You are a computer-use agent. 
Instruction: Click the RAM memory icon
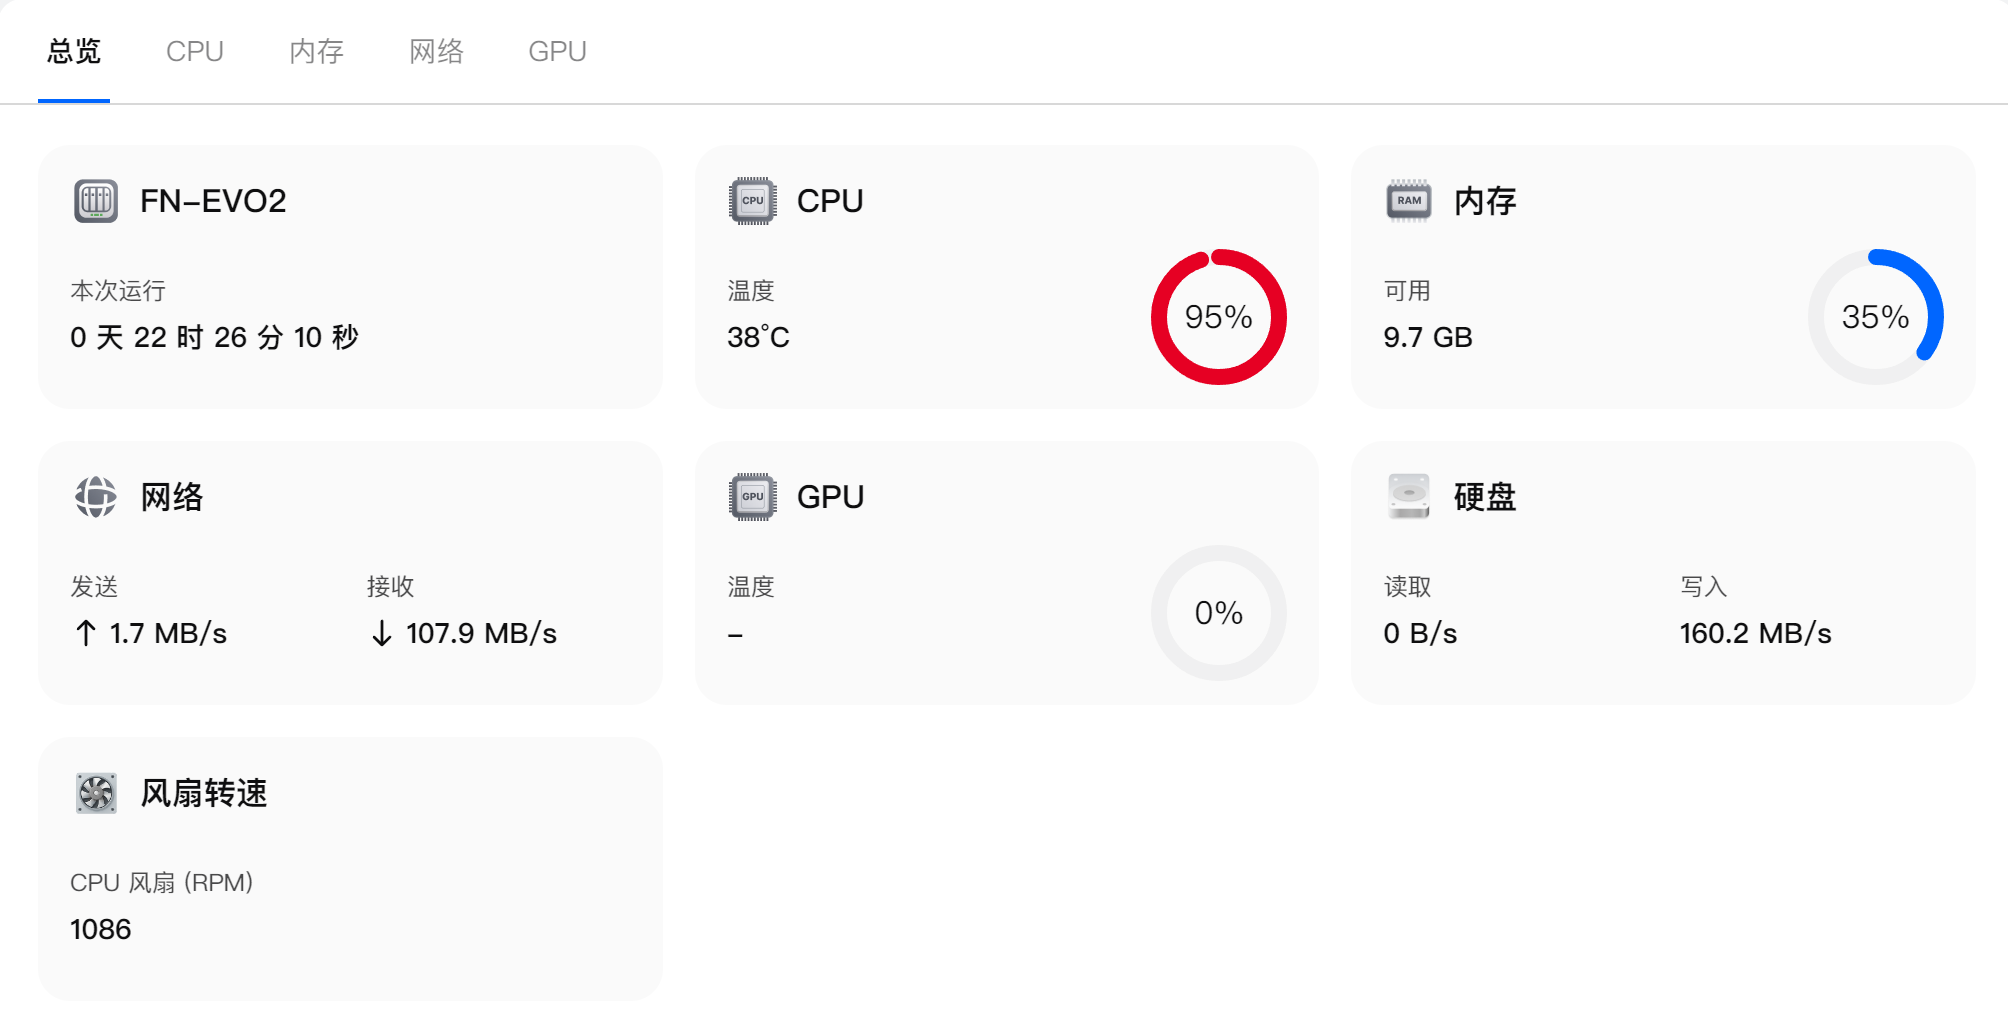pos(1408,201)
